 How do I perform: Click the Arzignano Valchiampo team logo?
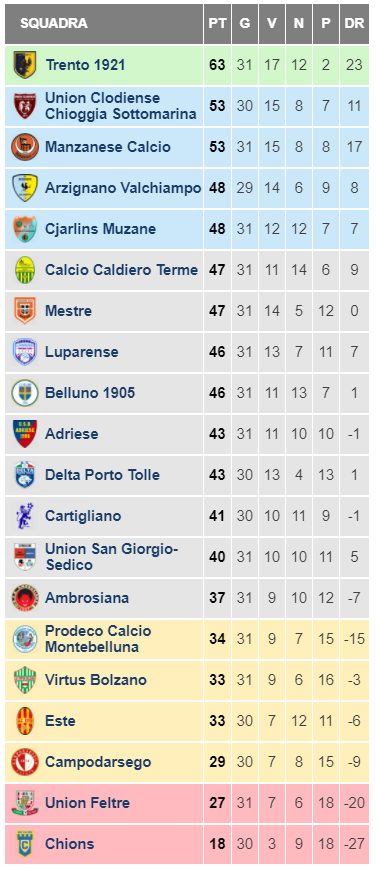(25, 188)
